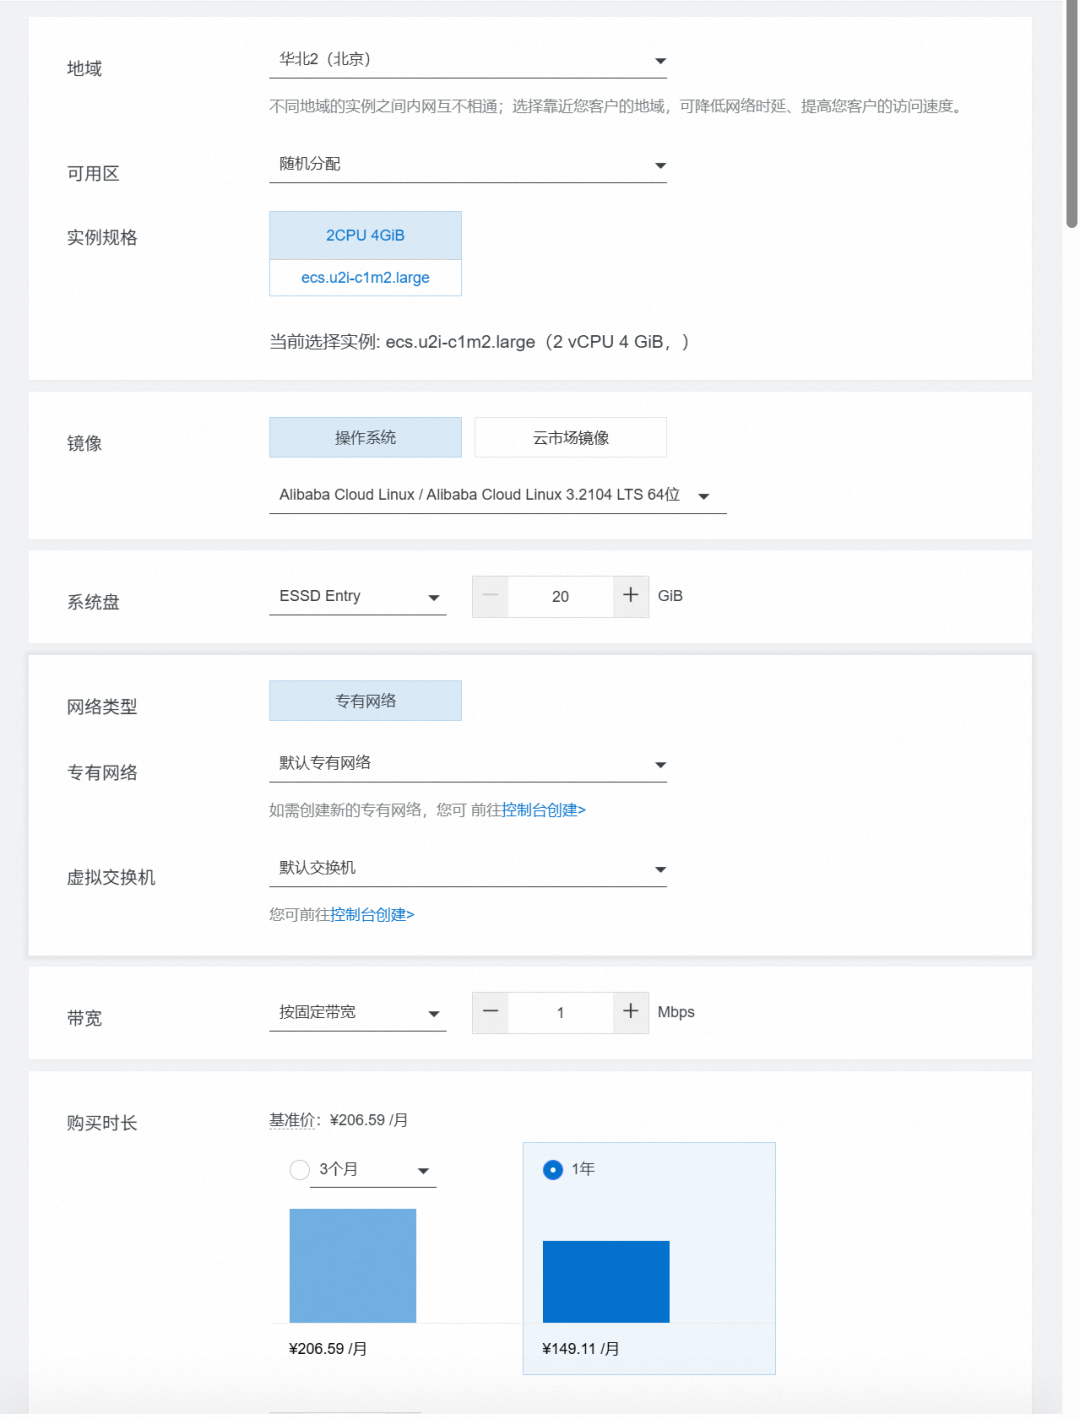This screenshot has width=1080, height=1419.
Task: Click the 专有网络 network type button
Action: (365, 701)
